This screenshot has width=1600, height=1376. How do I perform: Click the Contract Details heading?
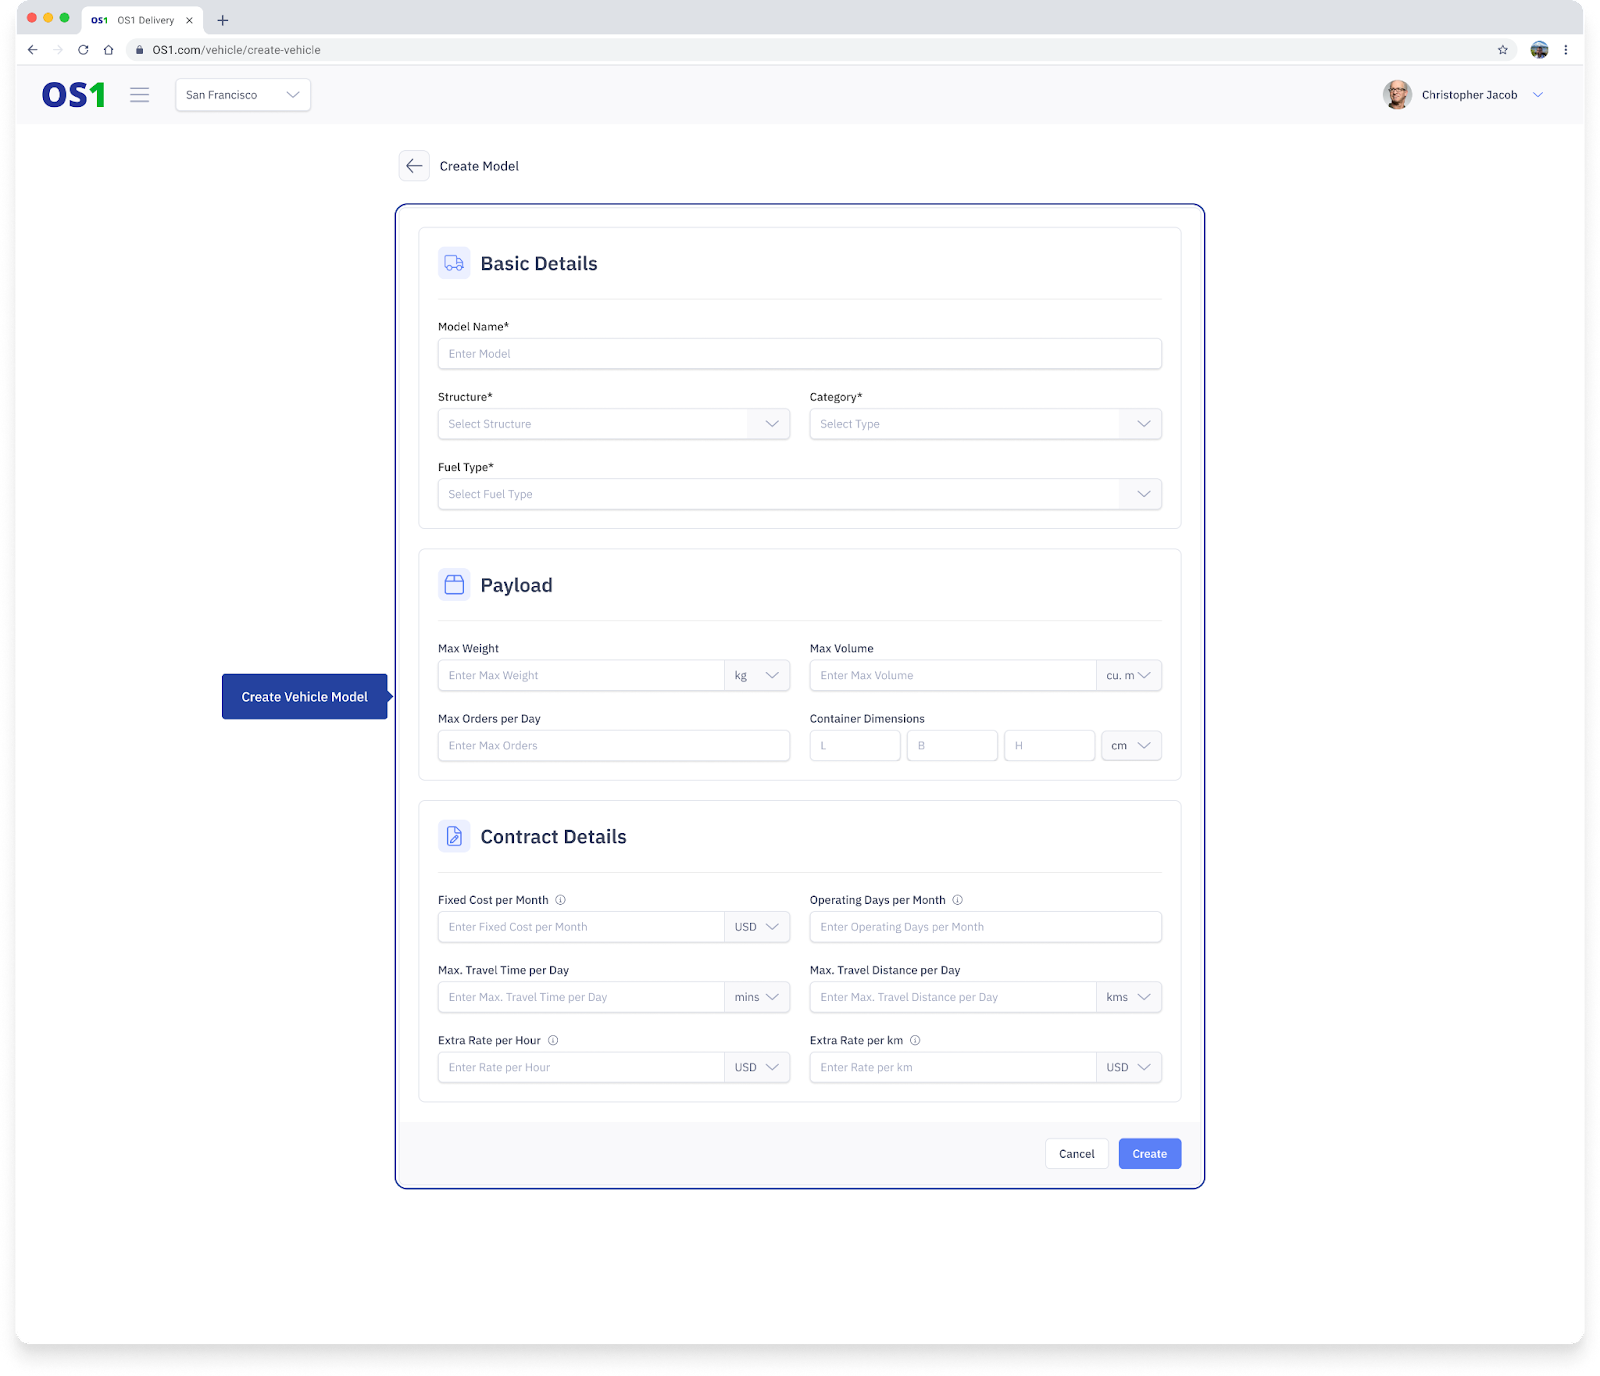pyautogui.click(x=553, y=837)
